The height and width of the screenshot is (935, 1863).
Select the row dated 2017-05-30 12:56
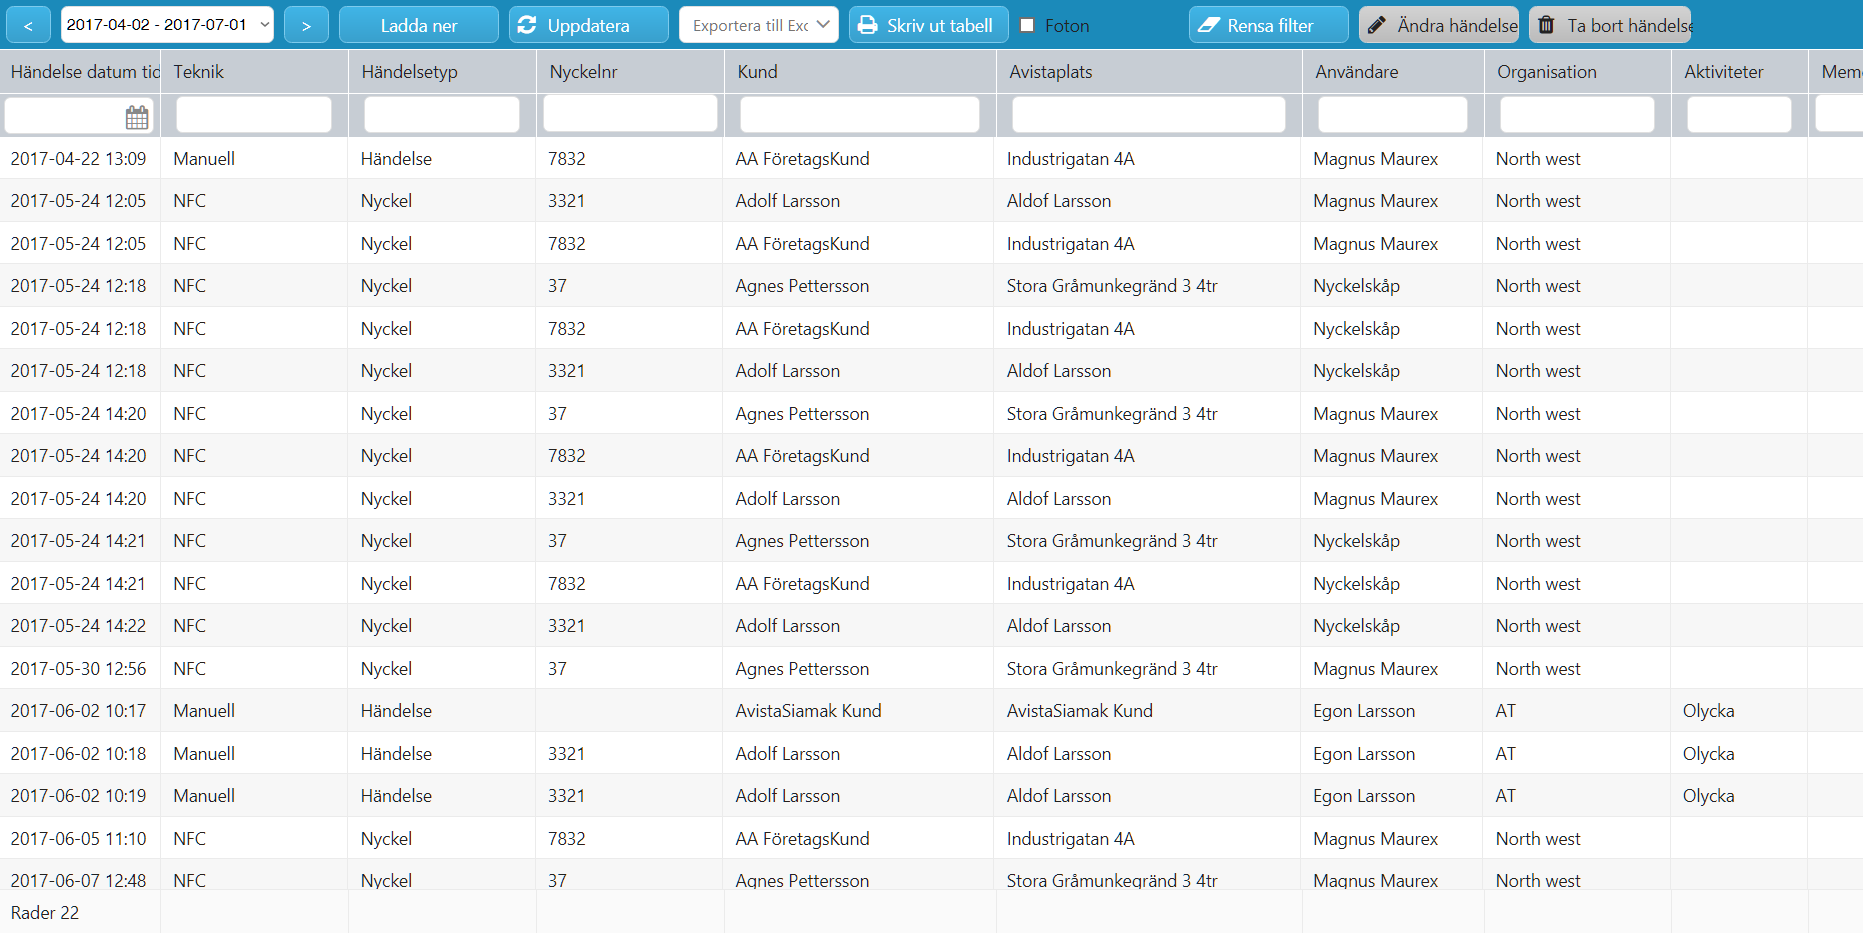931,668
